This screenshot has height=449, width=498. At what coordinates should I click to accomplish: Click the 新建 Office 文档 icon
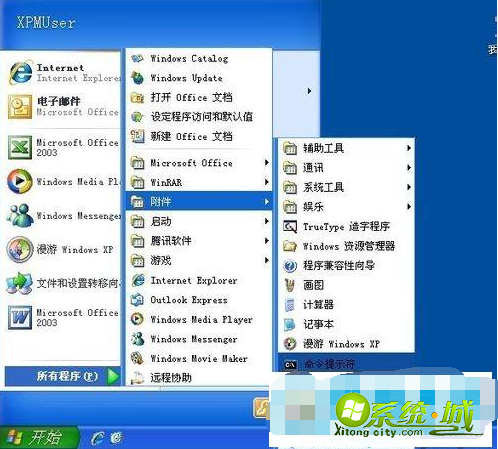pyautogui.click(x=137, y=136)
